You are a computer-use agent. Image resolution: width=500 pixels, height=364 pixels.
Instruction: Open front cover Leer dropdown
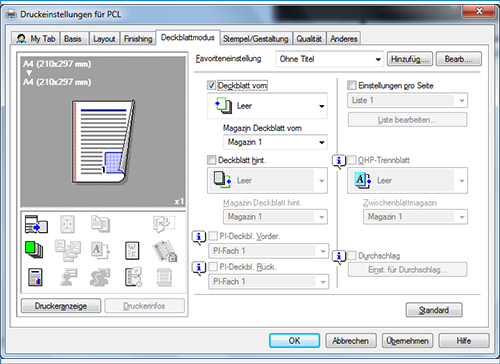(267, 106)
